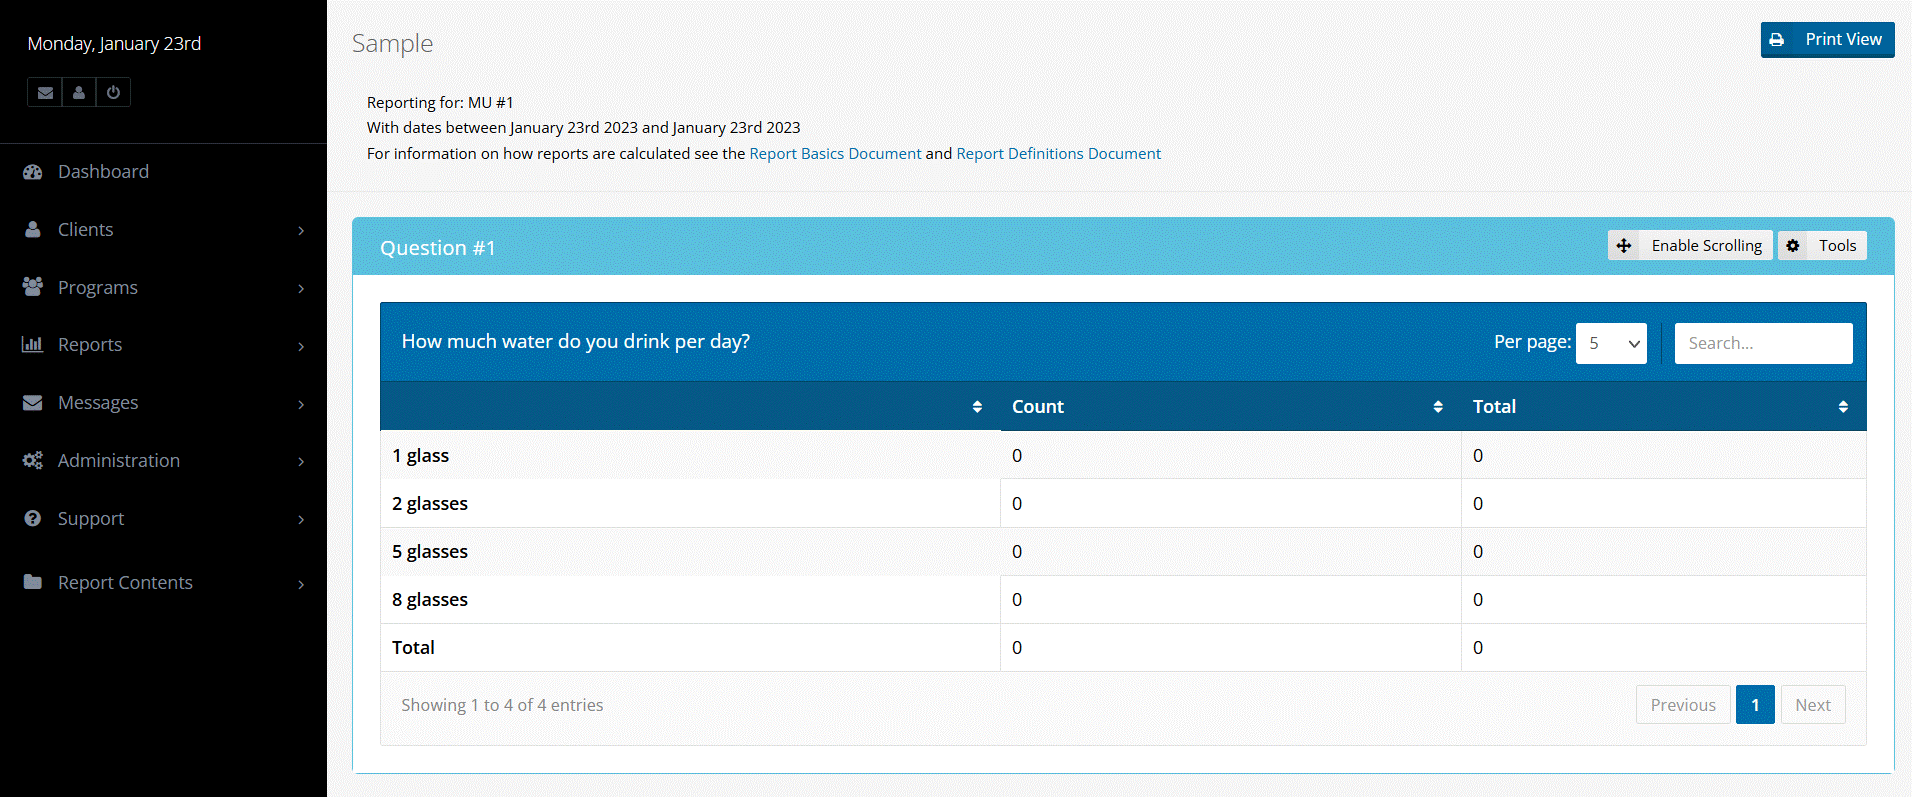Click the printer icon on Print View
The height and width of the screenshot is (797, 1912).
1777,40
